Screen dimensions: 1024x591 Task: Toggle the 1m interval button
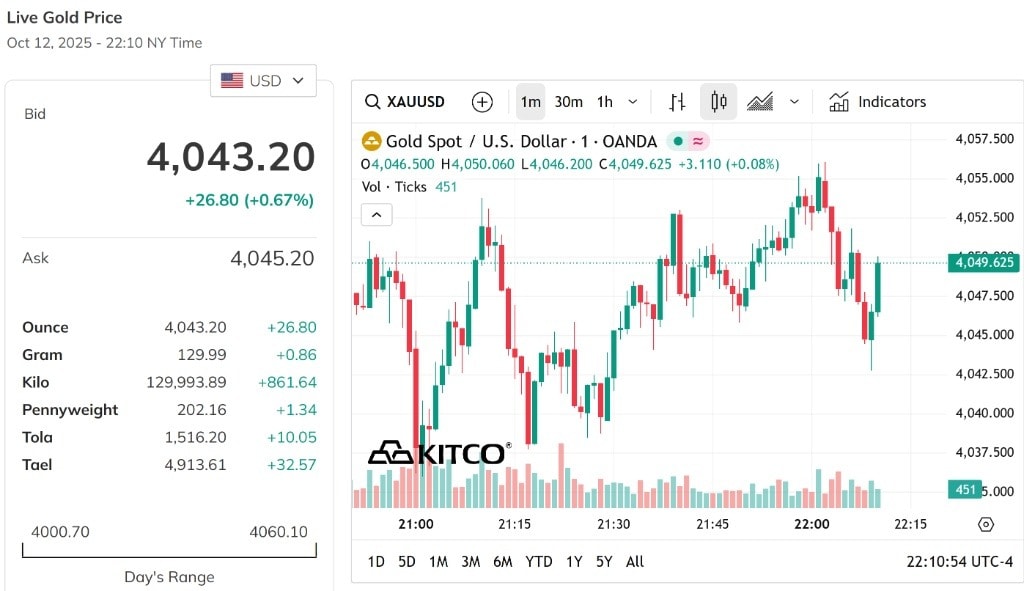coord(530,102)
